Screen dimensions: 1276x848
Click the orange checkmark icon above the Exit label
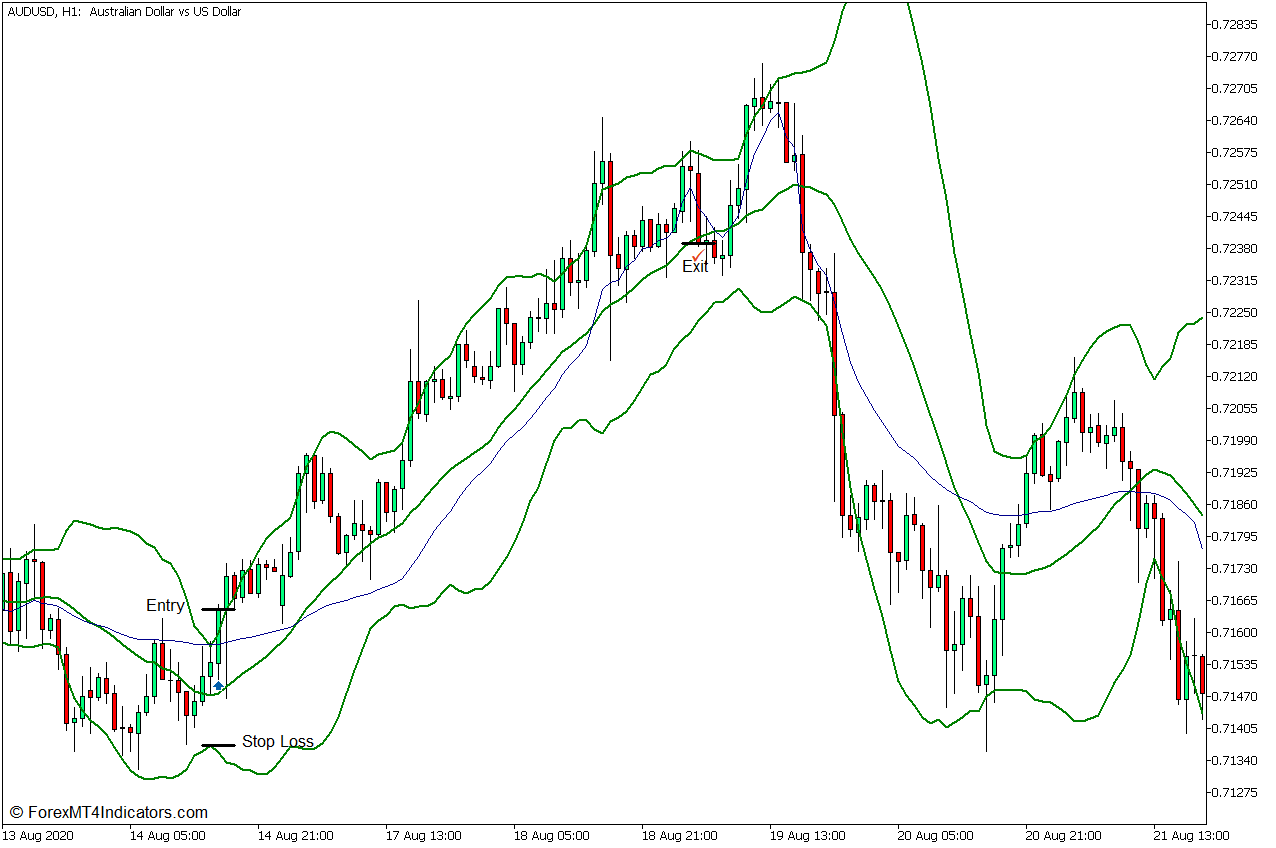(697, 257)
